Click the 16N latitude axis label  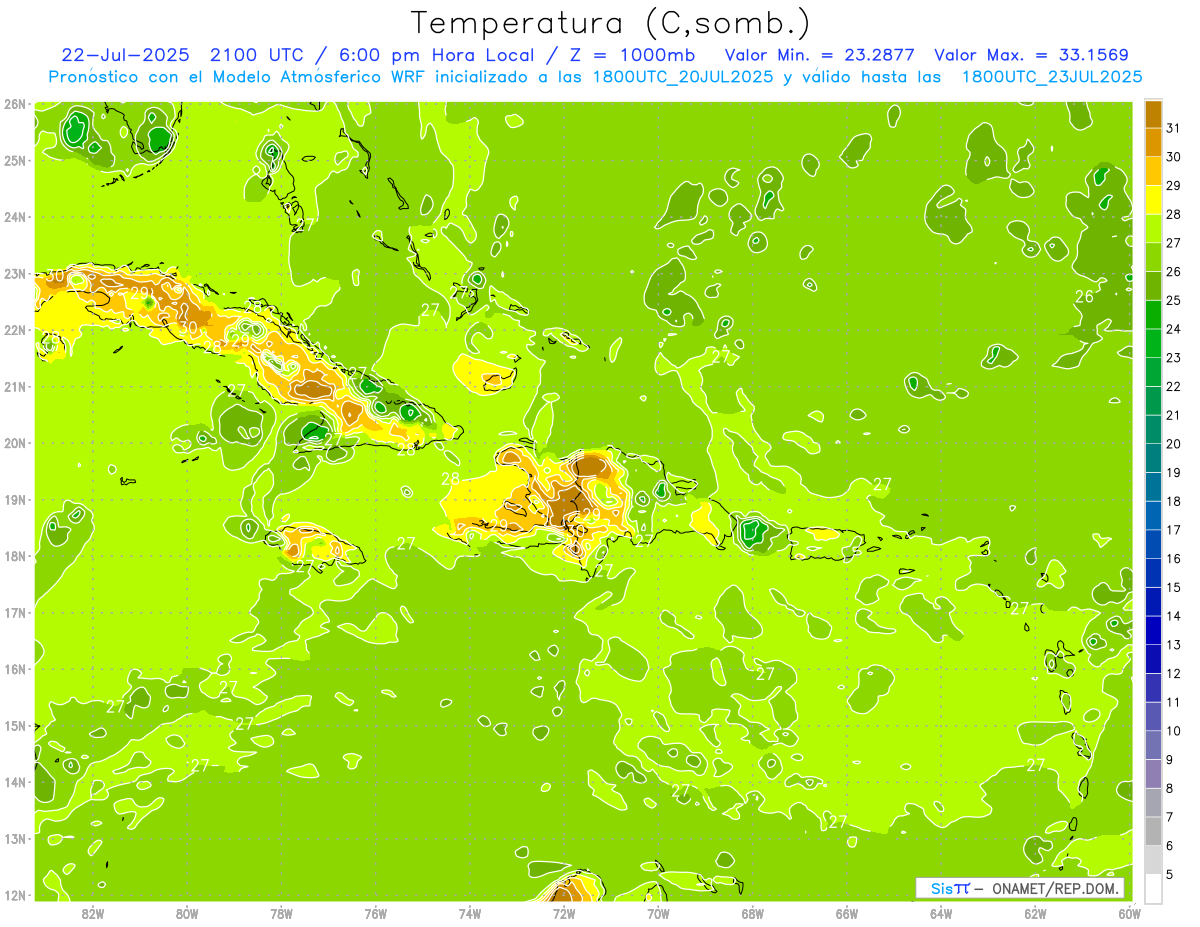14,669
